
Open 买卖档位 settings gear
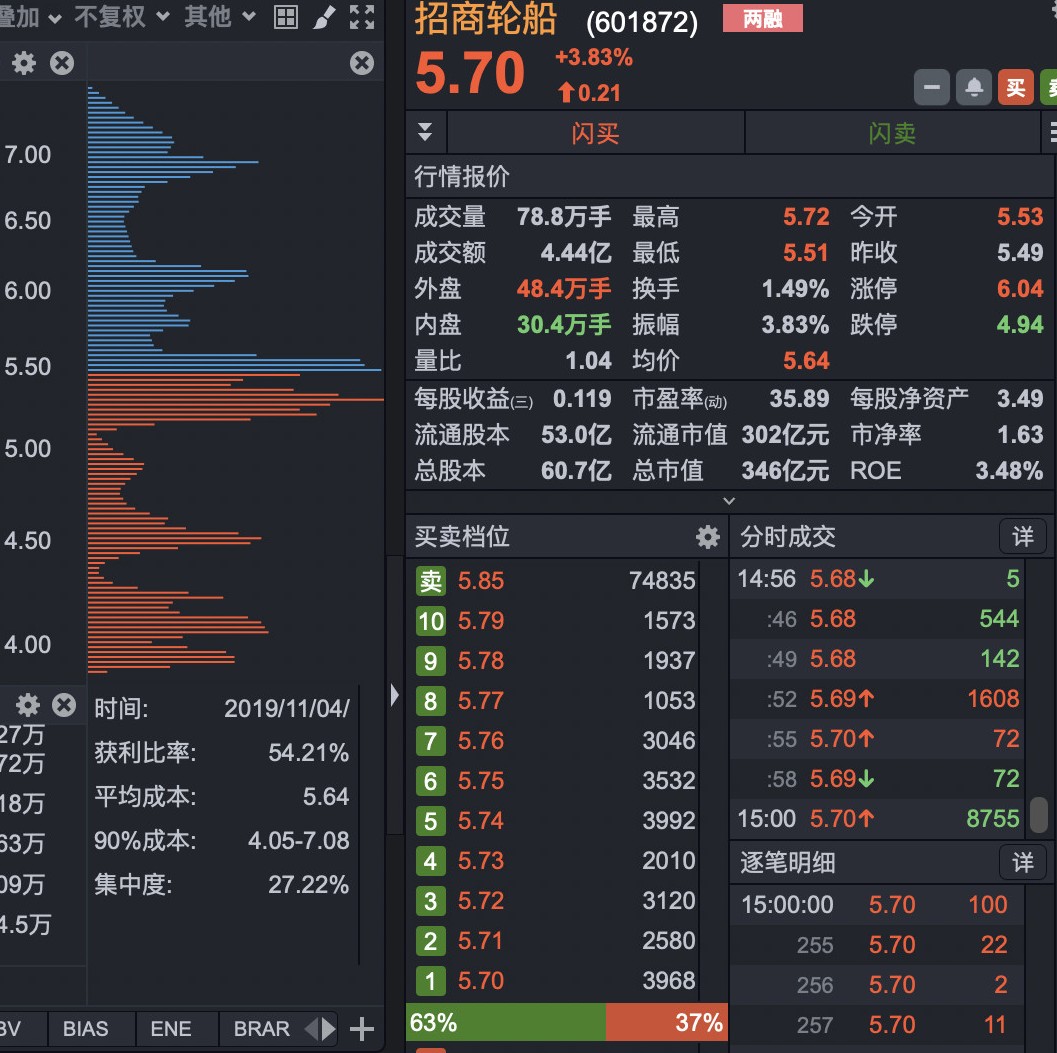pos(708,537)
